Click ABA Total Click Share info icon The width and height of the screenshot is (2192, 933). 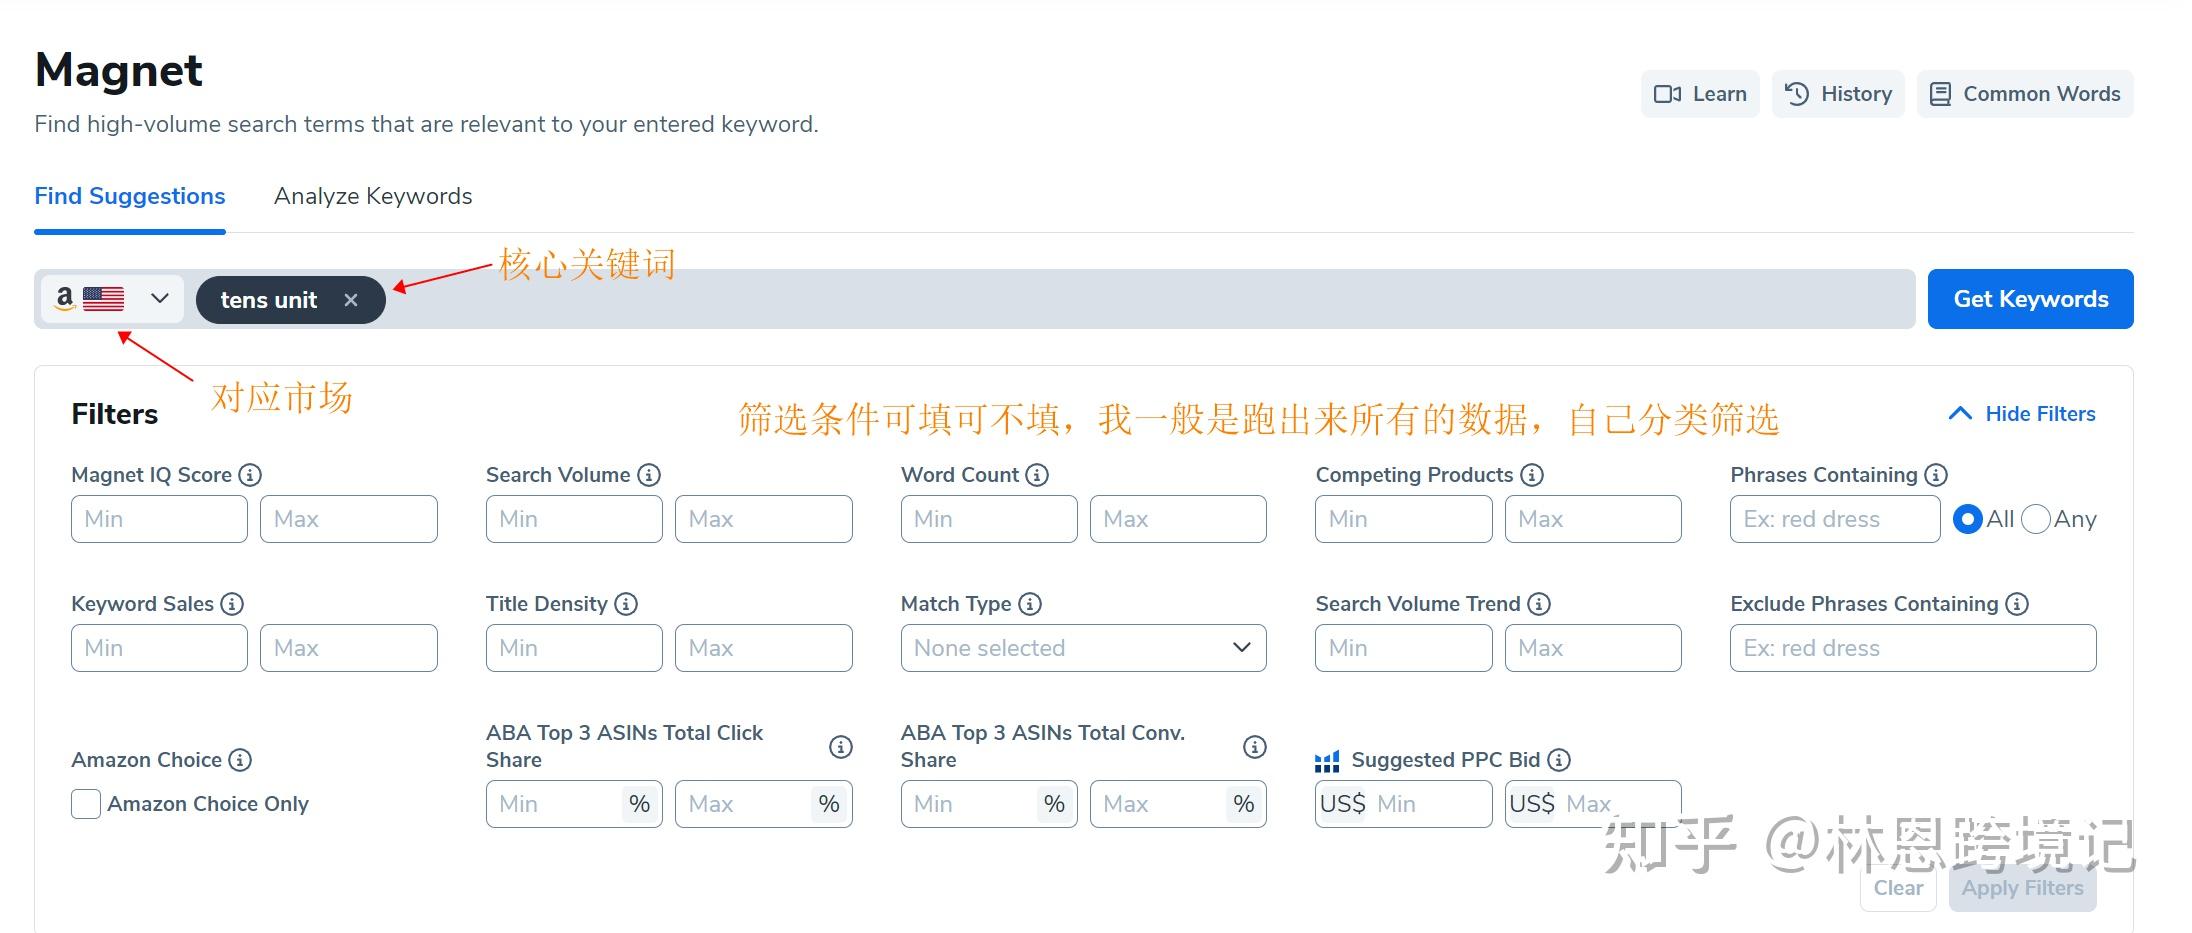841,747
